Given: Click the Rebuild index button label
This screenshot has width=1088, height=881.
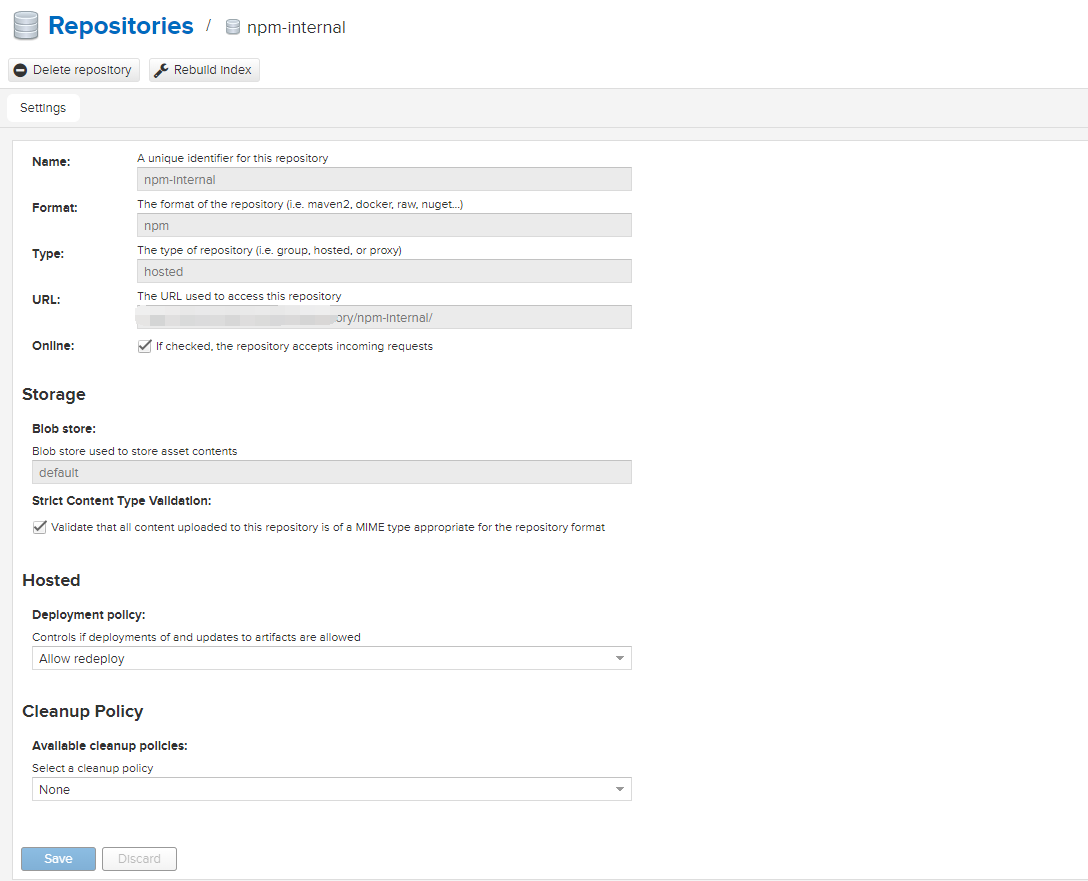Looking at the screenshot, I should tap(213, 70).
